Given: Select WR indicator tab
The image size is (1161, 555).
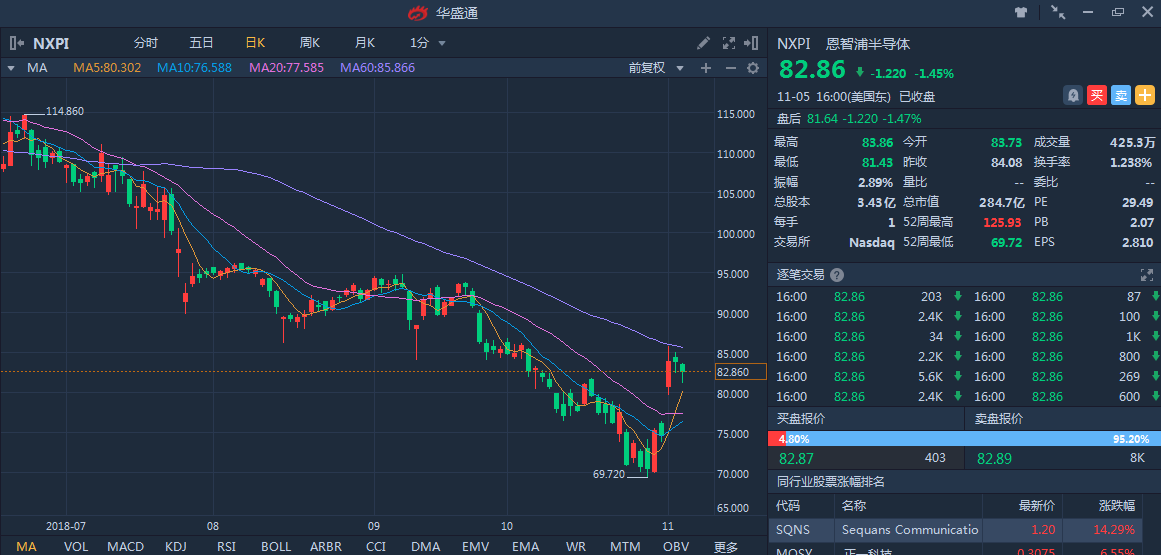Looking at the screenshot, I should [x=575, y=547].
